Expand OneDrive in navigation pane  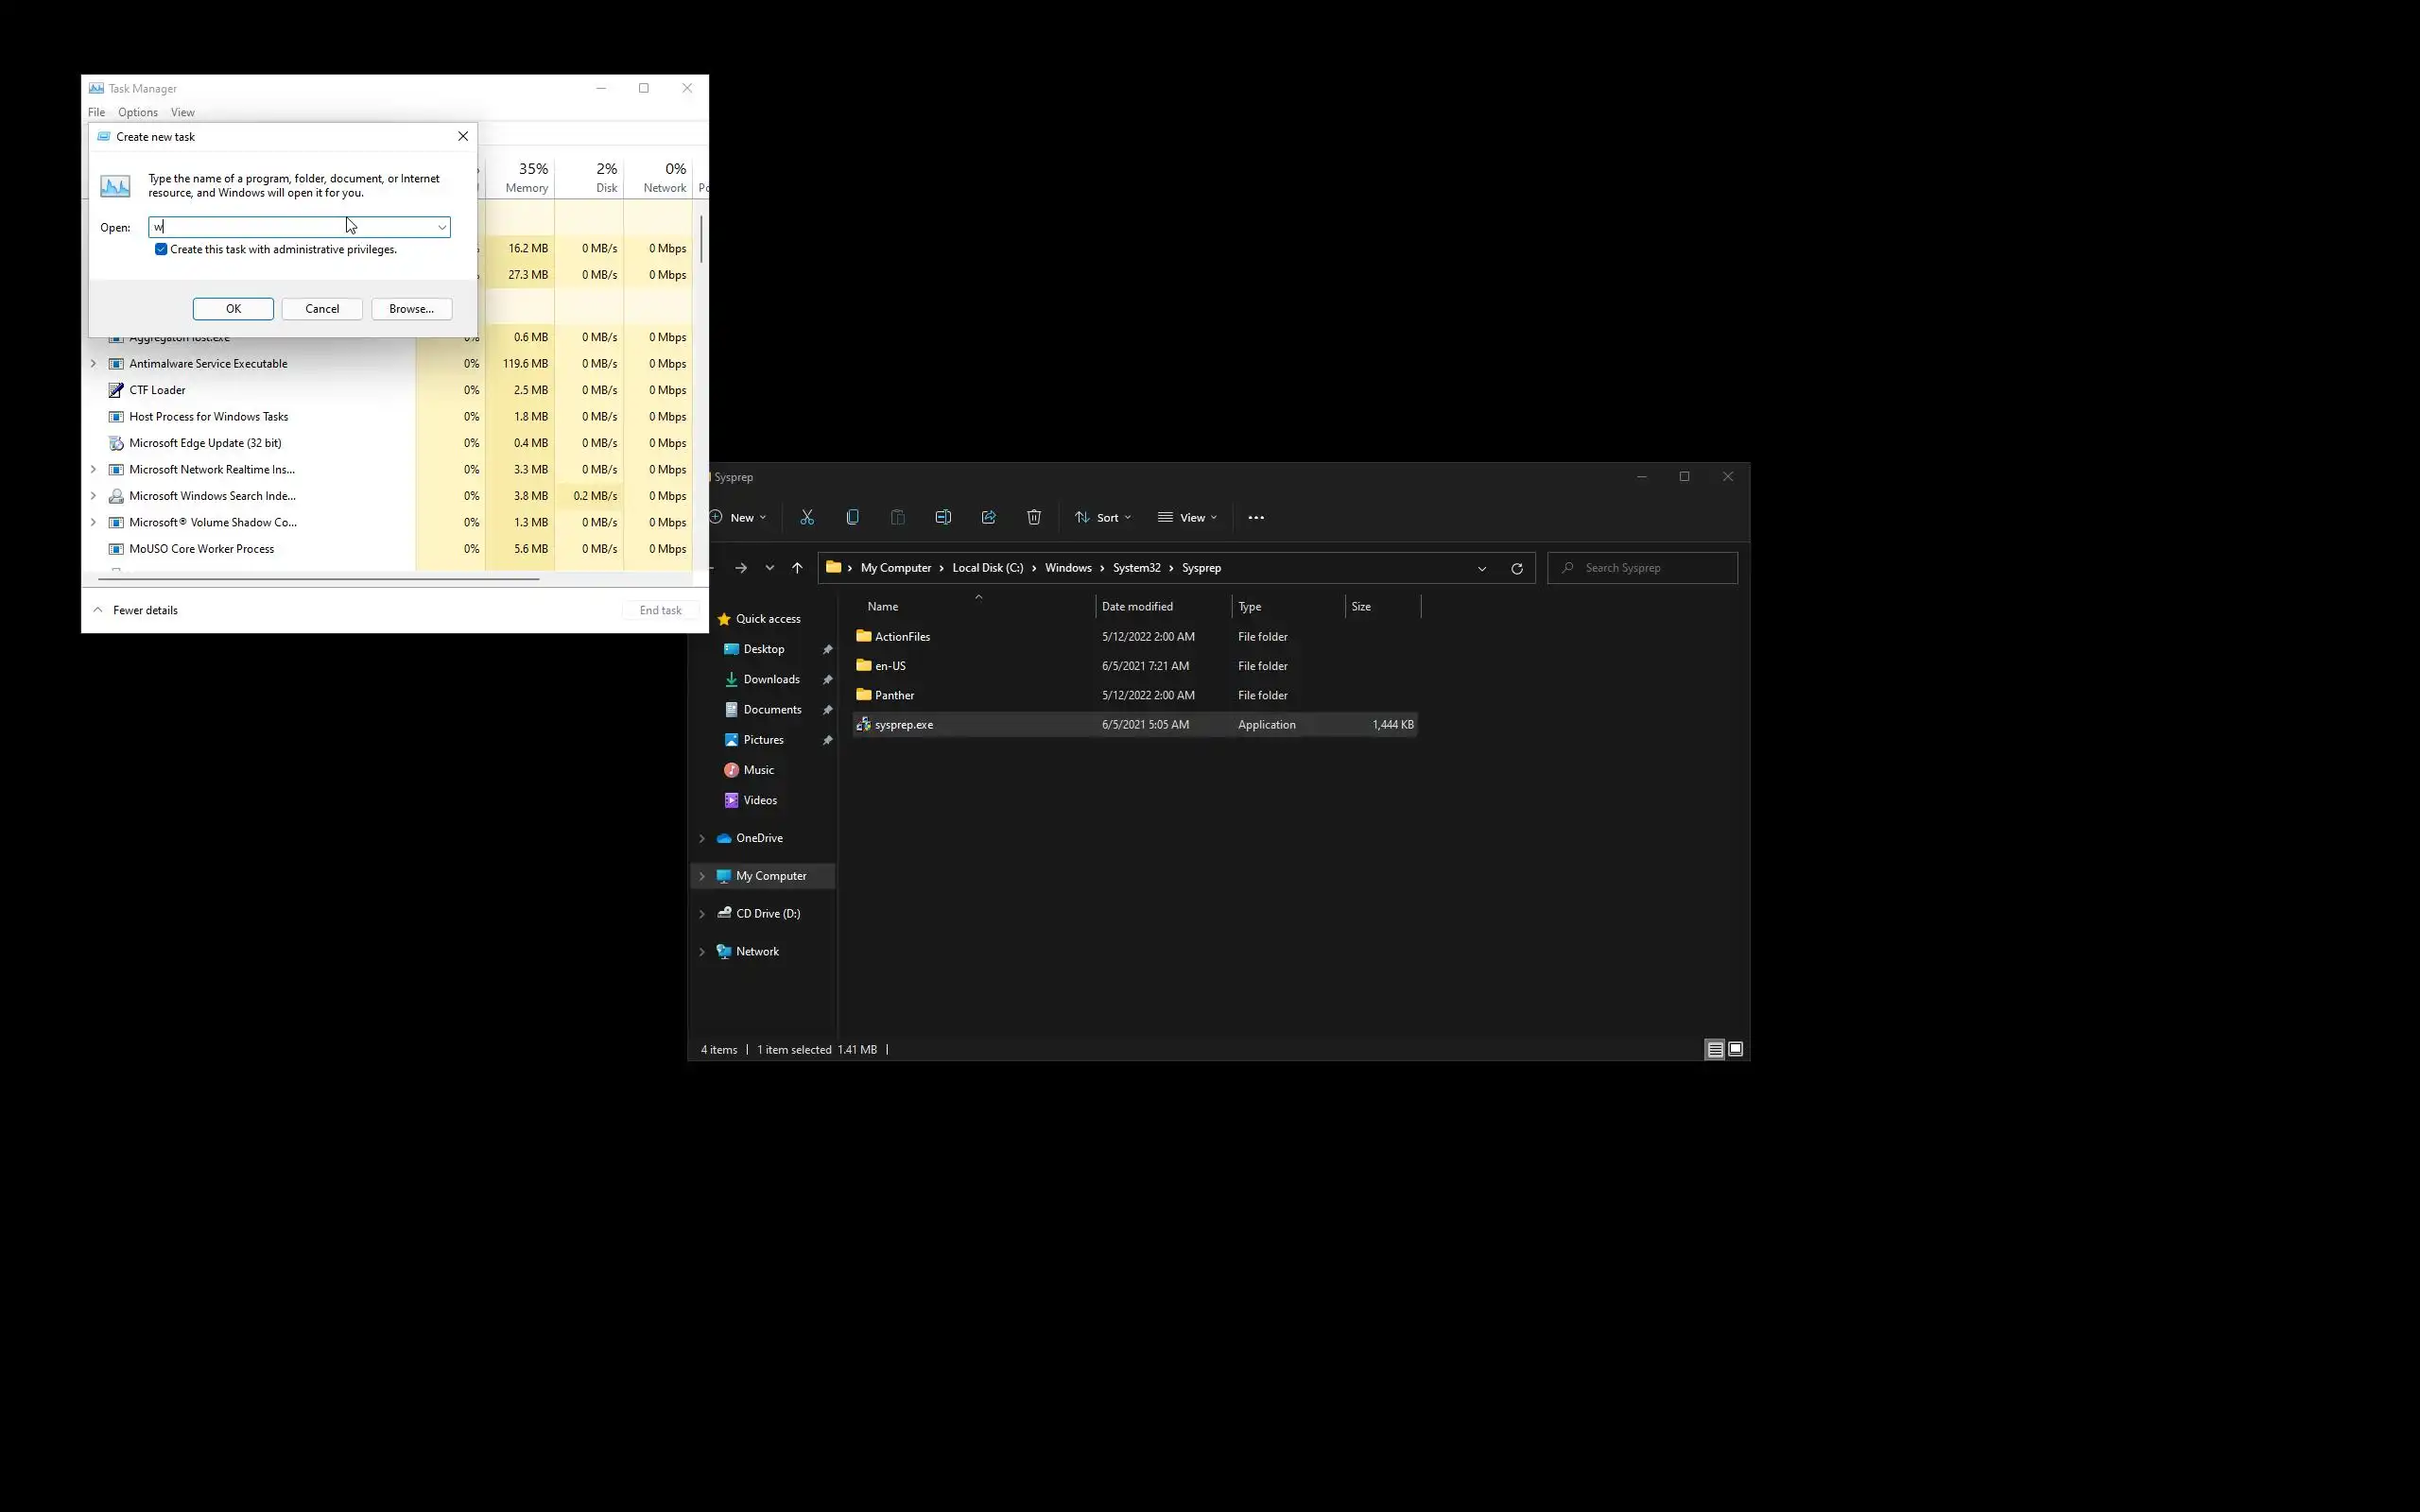(x=701, y=838)
